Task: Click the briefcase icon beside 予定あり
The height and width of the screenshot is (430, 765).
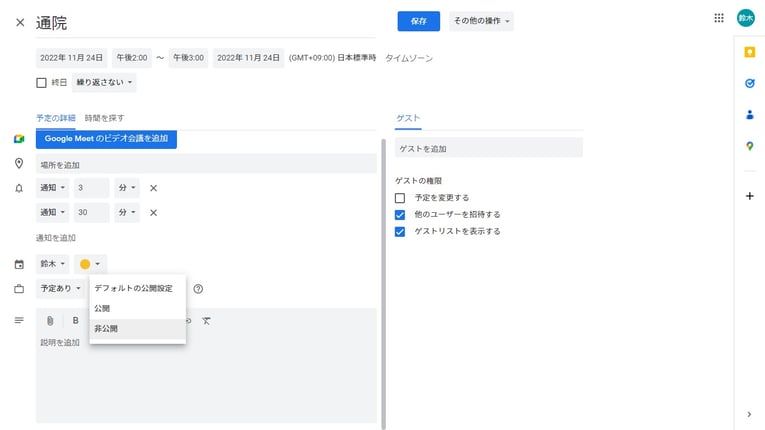Action: [19, 289]
